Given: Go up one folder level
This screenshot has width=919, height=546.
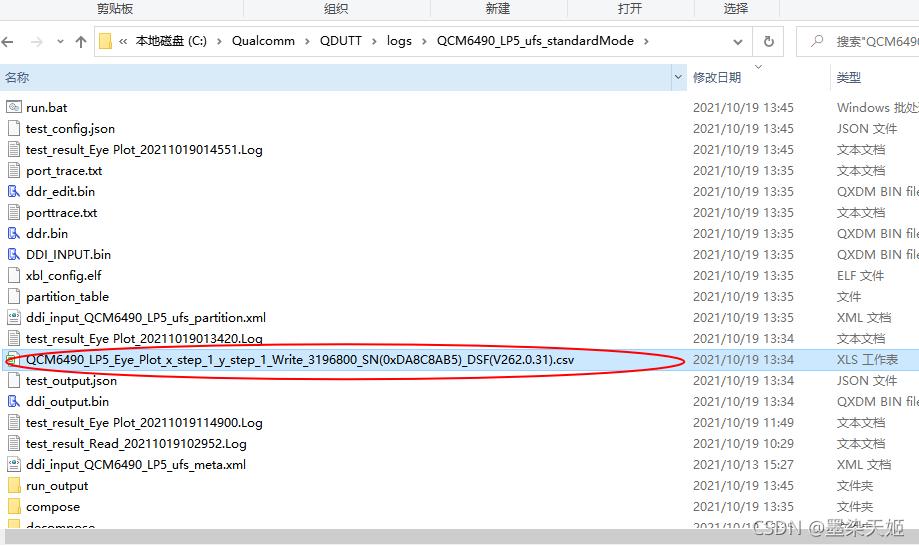Looking at the screenshot, I should pos(81,42).
